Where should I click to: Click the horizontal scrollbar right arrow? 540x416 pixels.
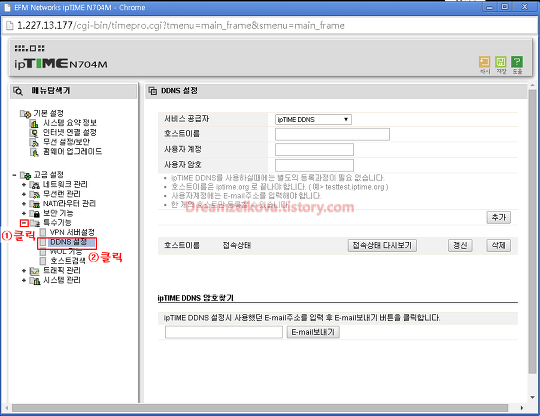(522, 408)
